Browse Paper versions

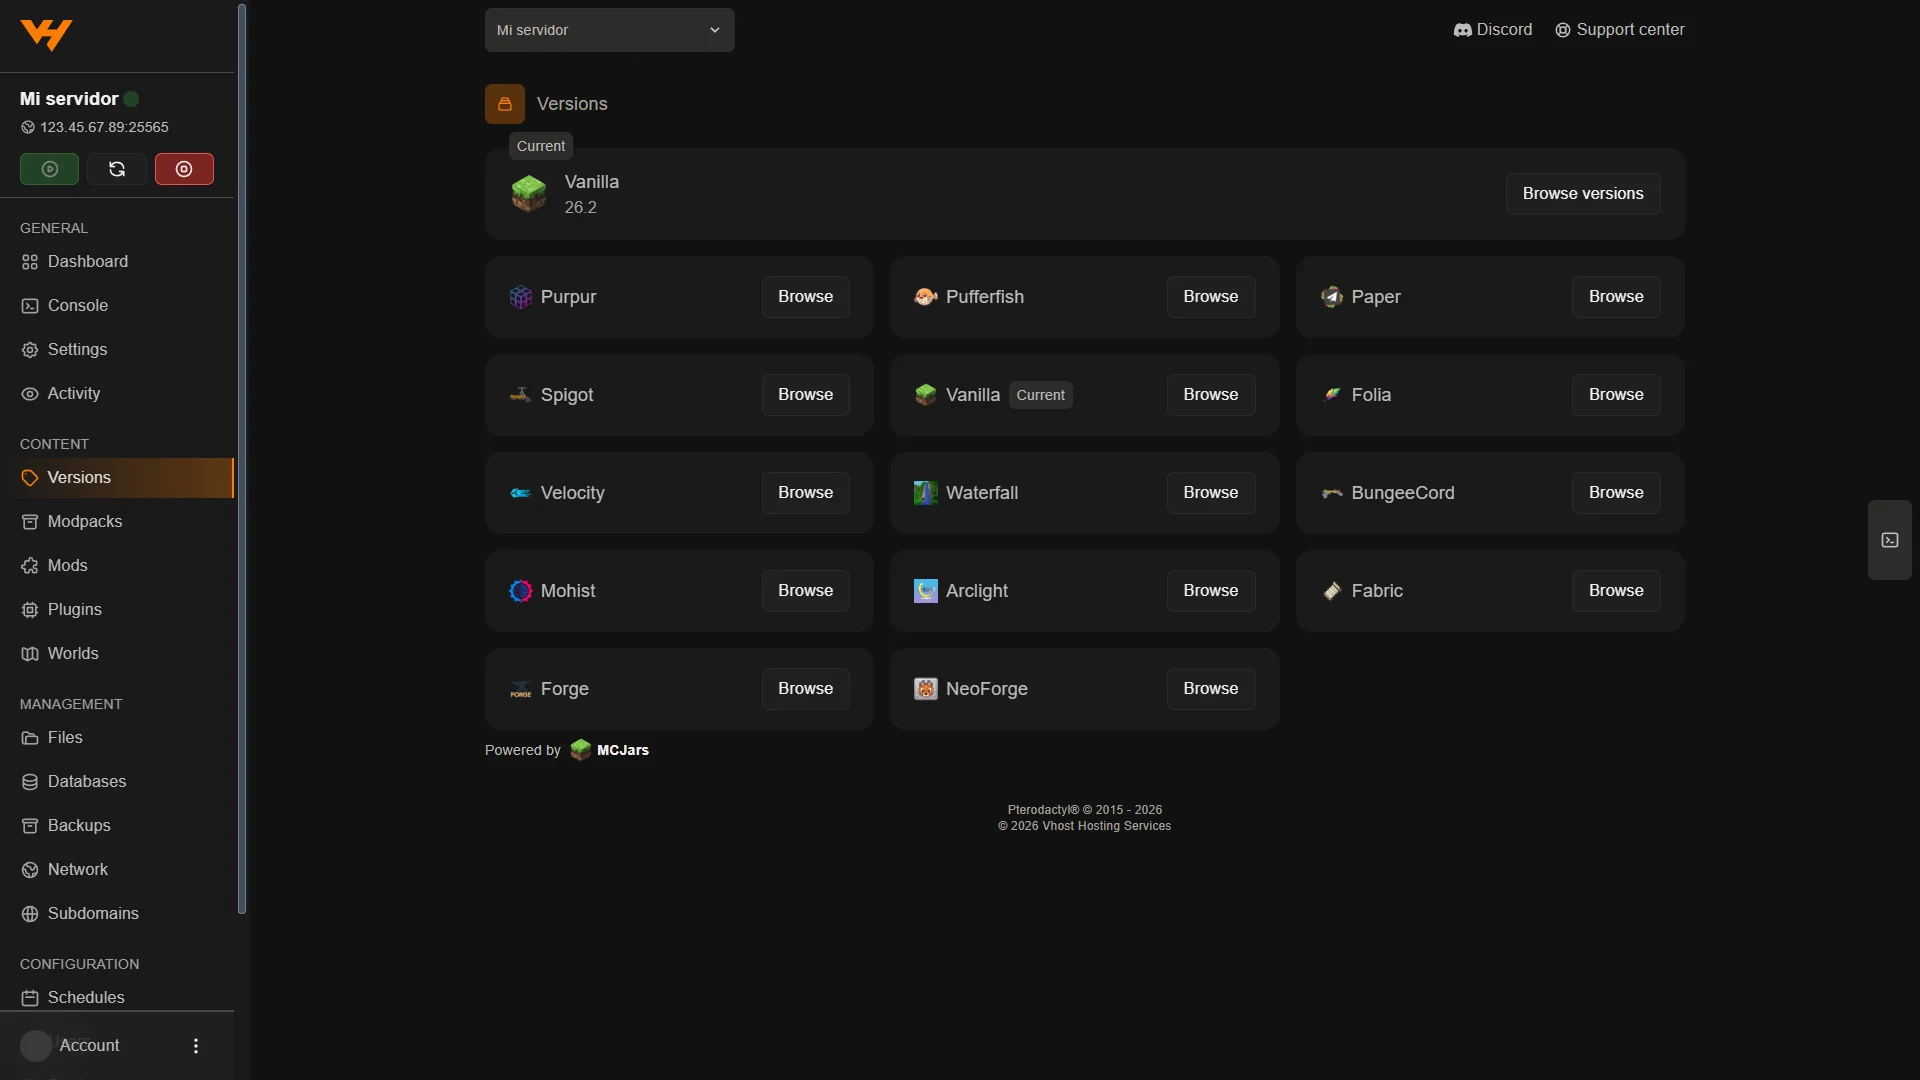click(1616, 297)
